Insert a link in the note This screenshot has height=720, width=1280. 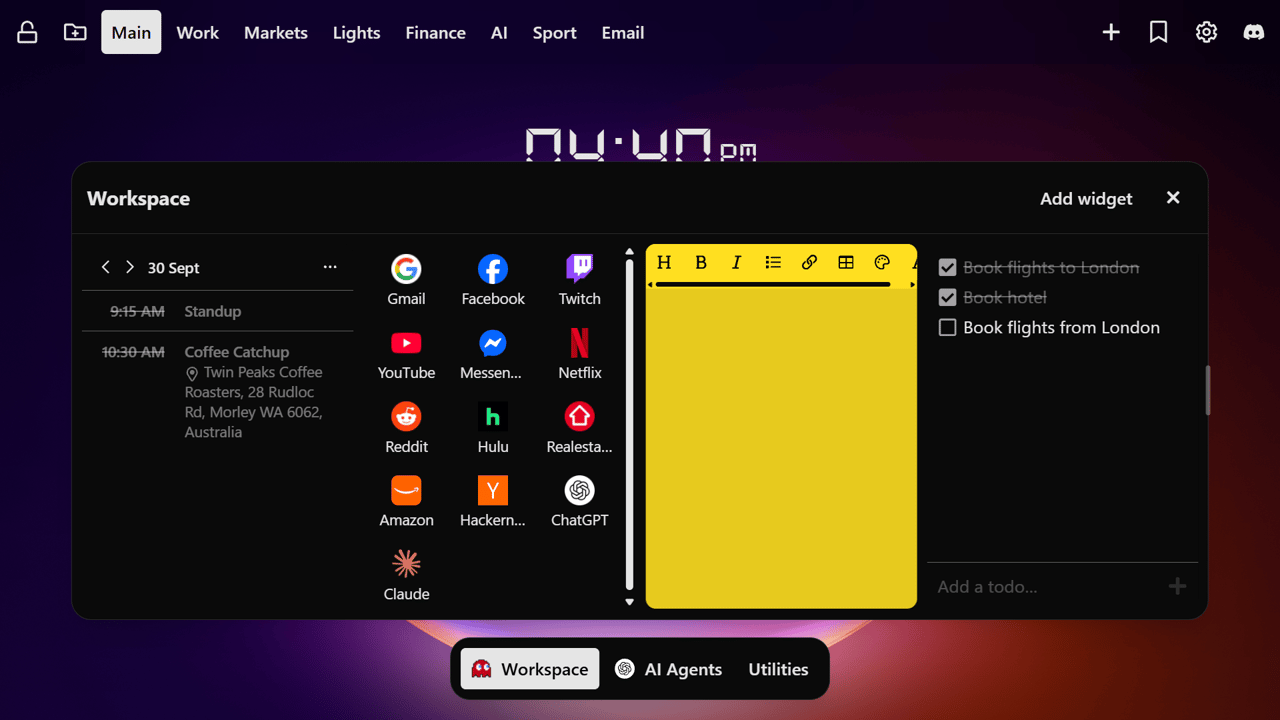[809, 262]
